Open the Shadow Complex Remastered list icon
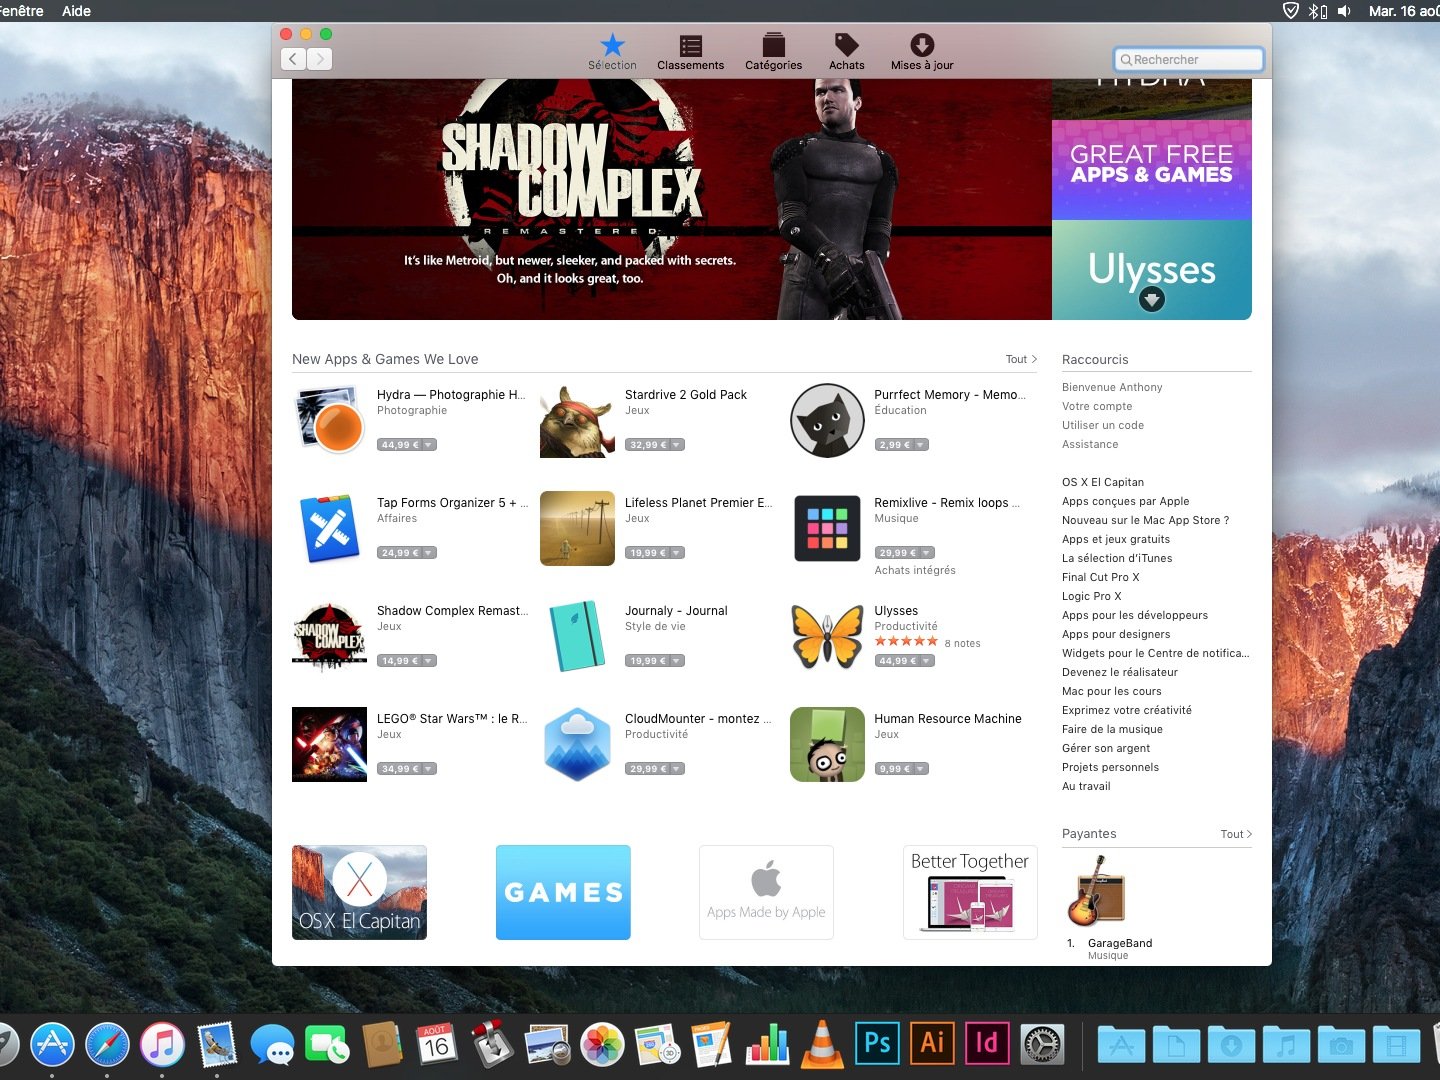 pyautogui.click(x=330, y=637)
